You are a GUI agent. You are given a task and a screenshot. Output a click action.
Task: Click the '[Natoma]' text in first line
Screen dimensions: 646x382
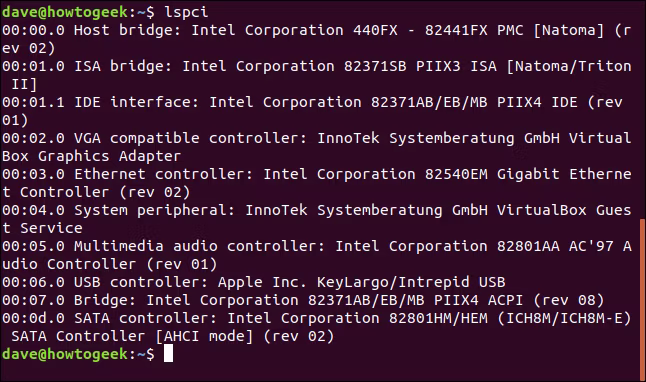(569, 30)
